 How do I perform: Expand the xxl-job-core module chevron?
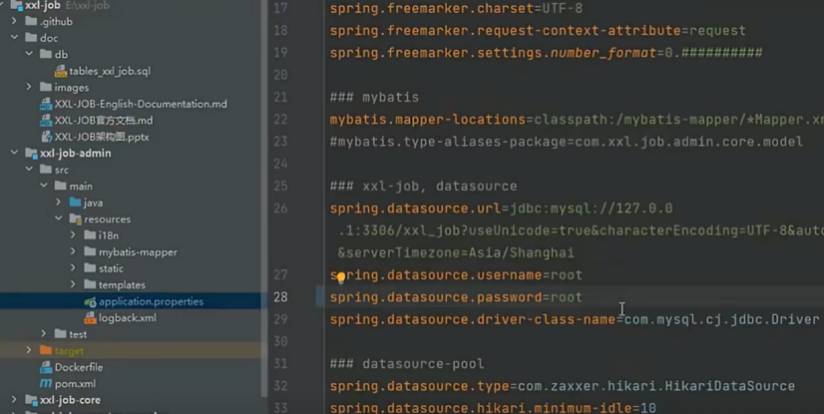[14, 399]
